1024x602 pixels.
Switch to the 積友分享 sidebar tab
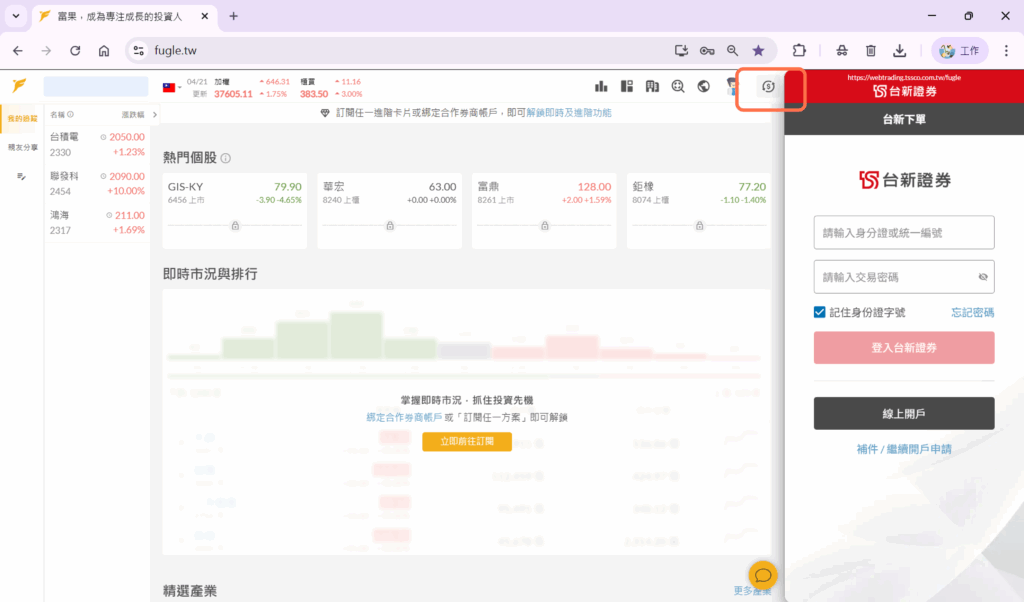click(21, 147)
